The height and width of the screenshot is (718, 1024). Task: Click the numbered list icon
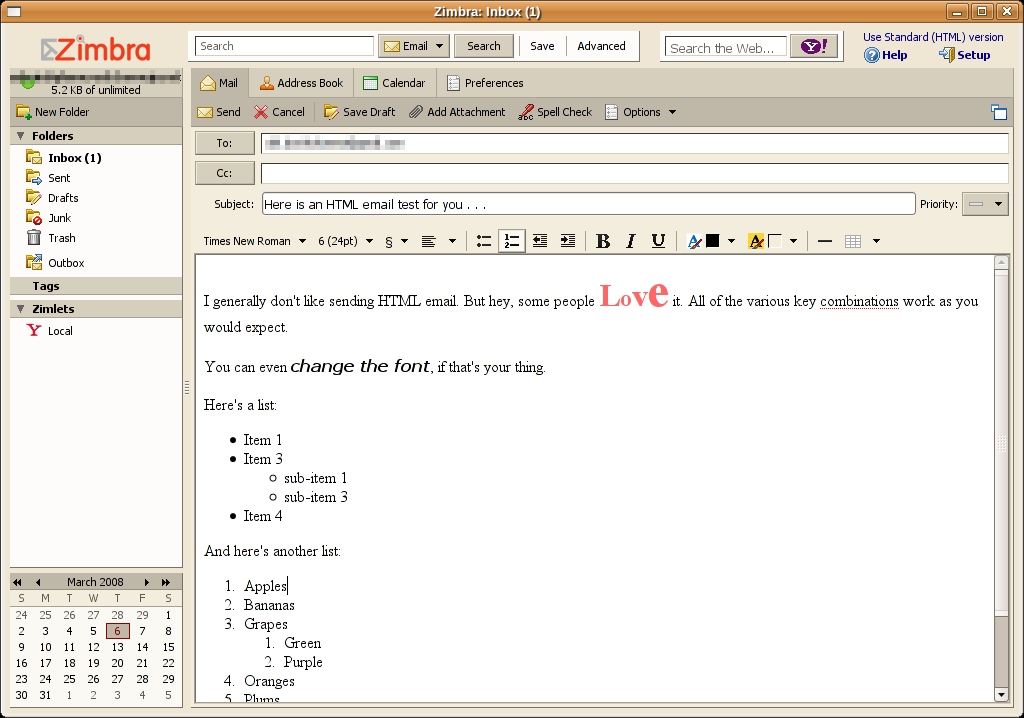512,241
